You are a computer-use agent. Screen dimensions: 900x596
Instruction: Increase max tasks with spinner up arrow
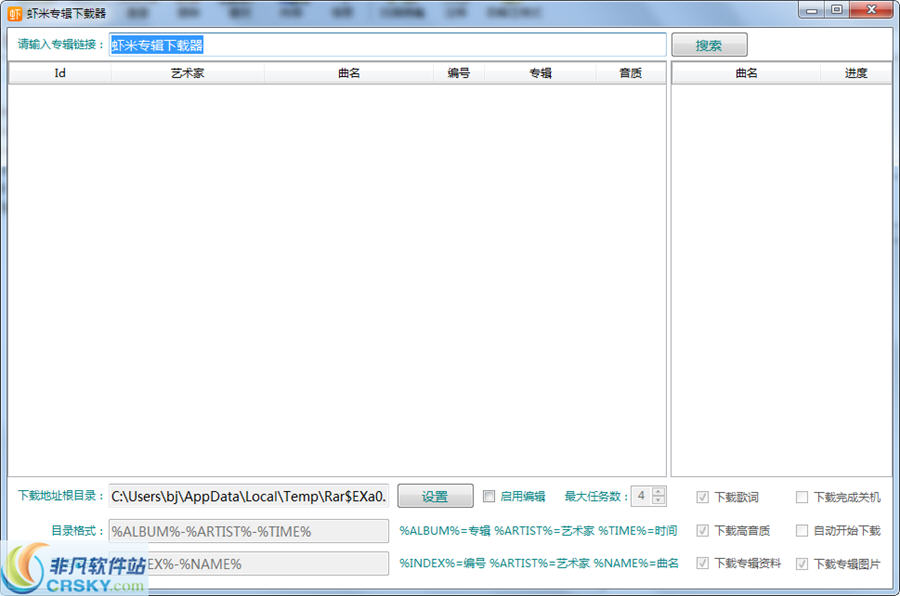click(659, 491)
